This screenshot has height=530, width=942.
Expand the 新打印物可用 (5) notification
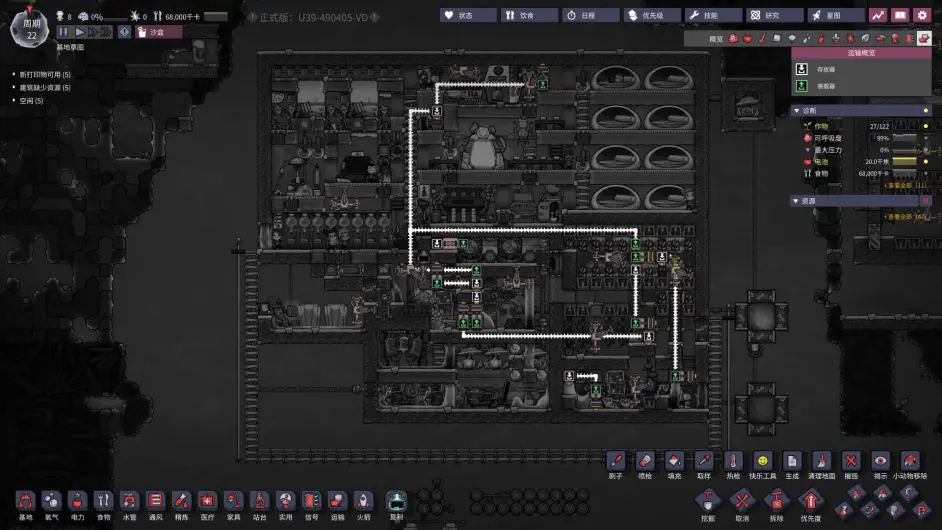coord(44,75)
